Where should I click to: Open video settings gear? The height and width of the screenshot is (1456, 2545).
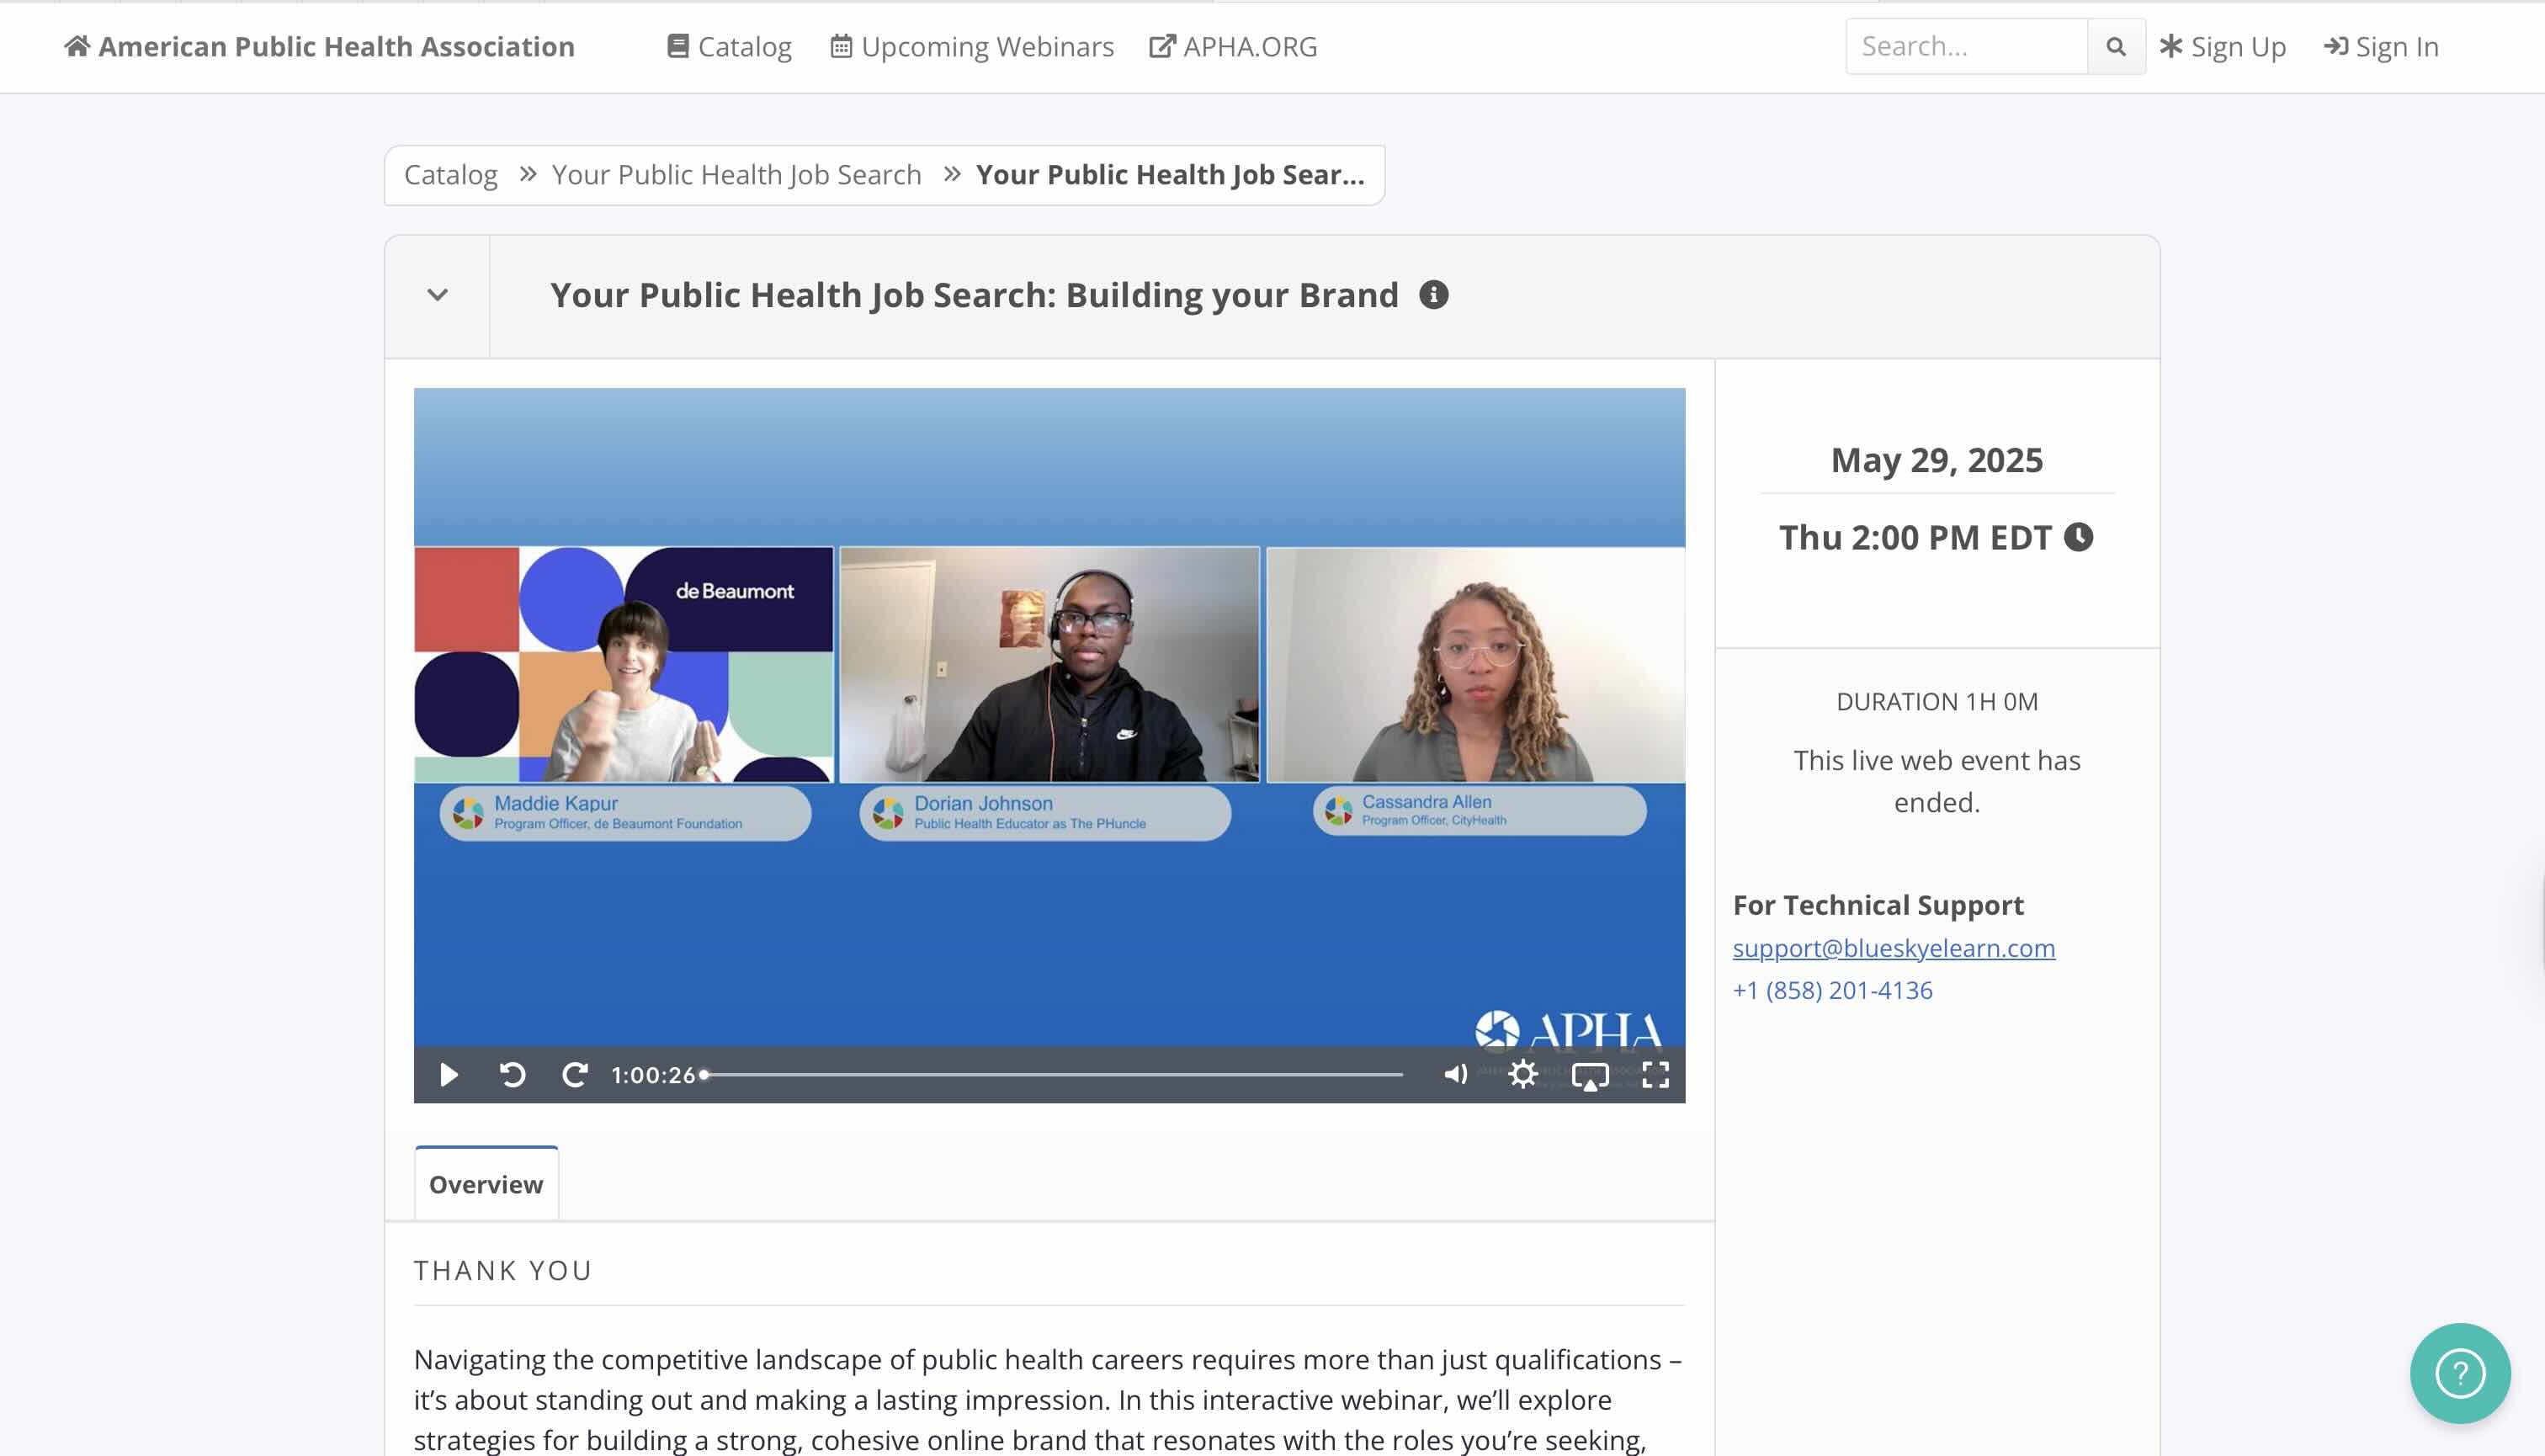(x=1523, y=1074)
